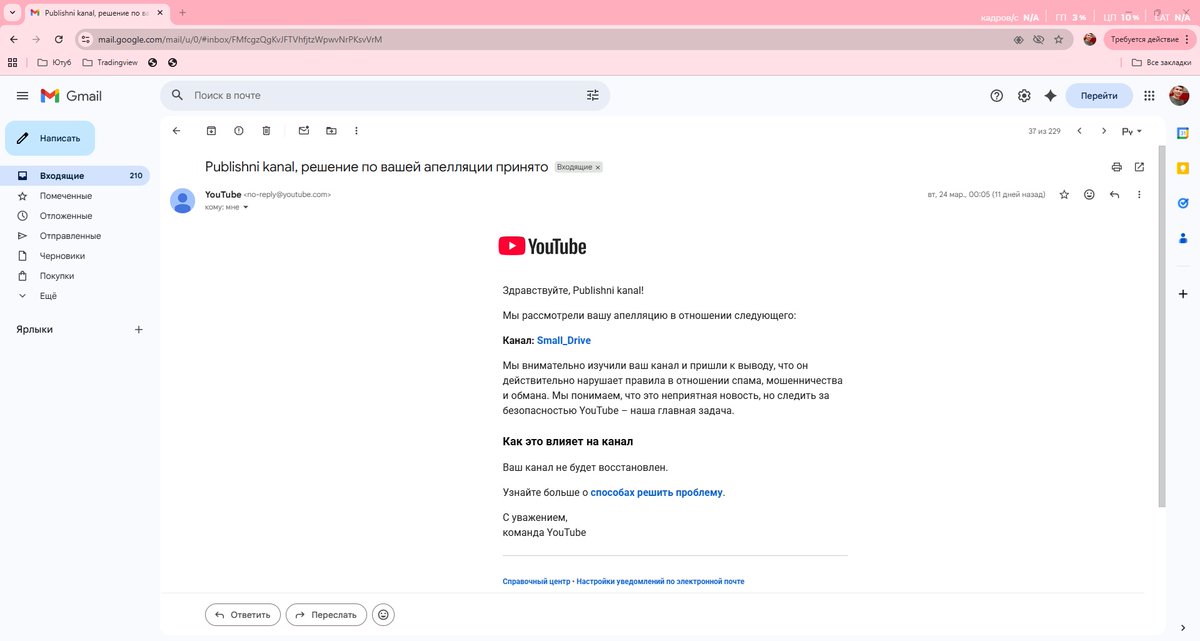Delete this email with trash icon
The height and width of the screenshot is (641, 1200).
pyautogui.click(x=266, y=131)
